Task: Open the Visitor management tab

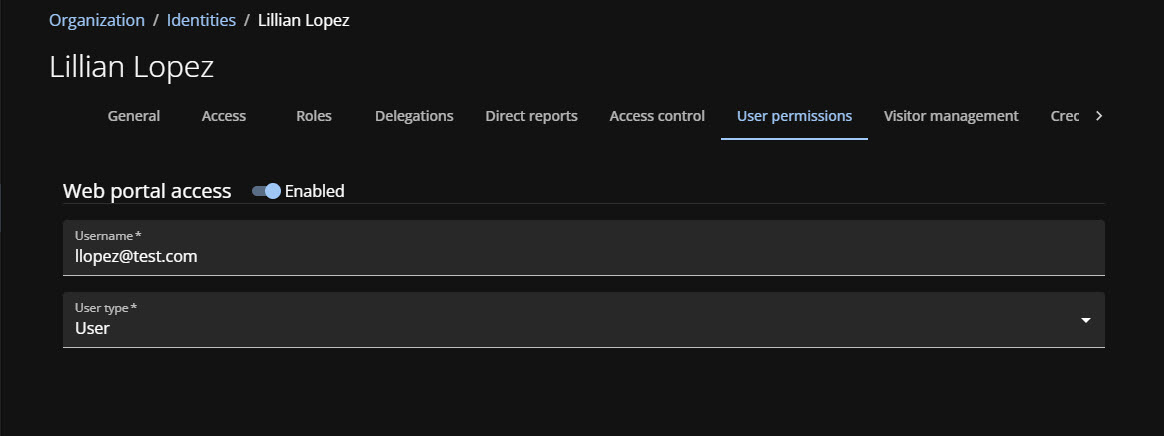Action: 951,116
